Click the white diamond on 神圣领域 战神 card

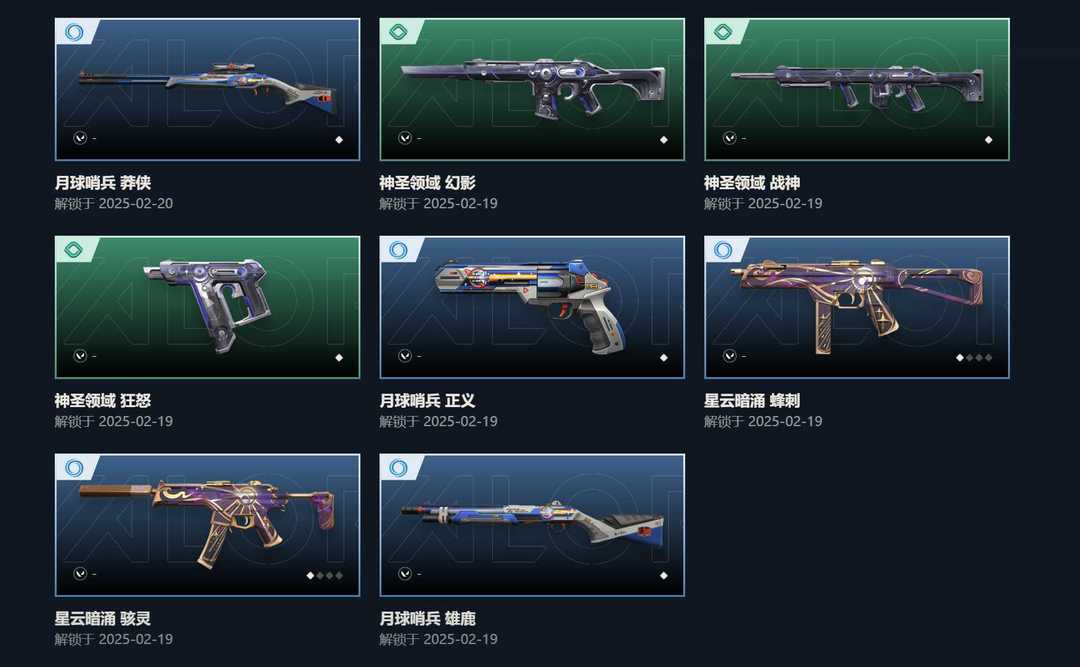[988, 140]
